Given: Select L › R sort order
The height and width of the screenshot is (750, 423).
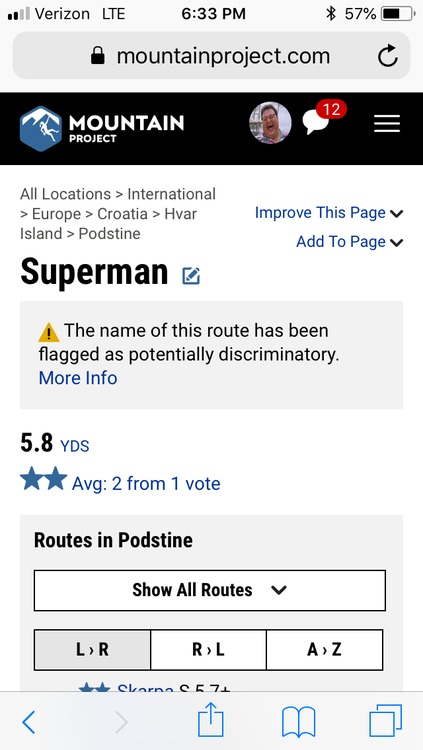Looking at the screenshot, I should click(92, 650).
